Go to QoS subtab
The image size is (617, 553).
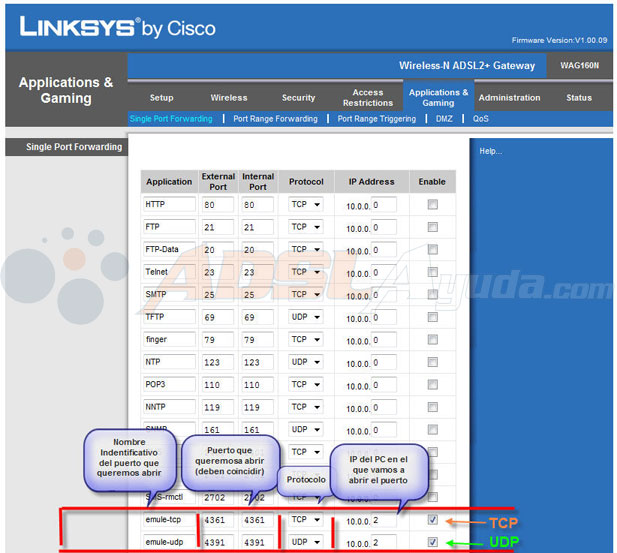[x=480, y=118]
